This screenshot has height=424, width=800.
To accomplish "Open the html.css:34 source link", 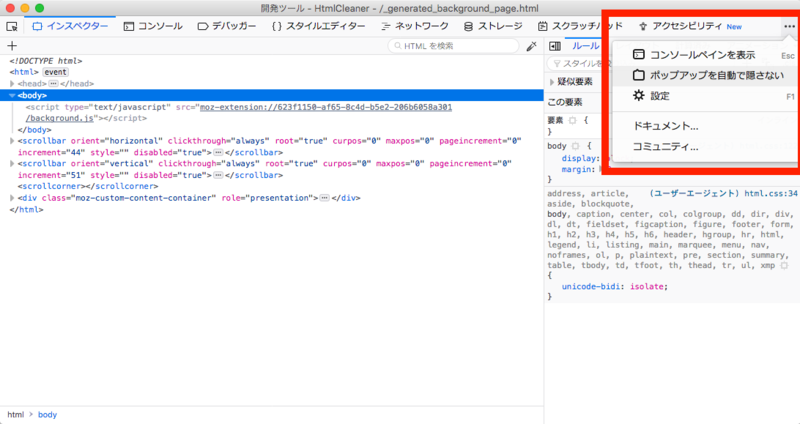I will (x=770, y=194).
